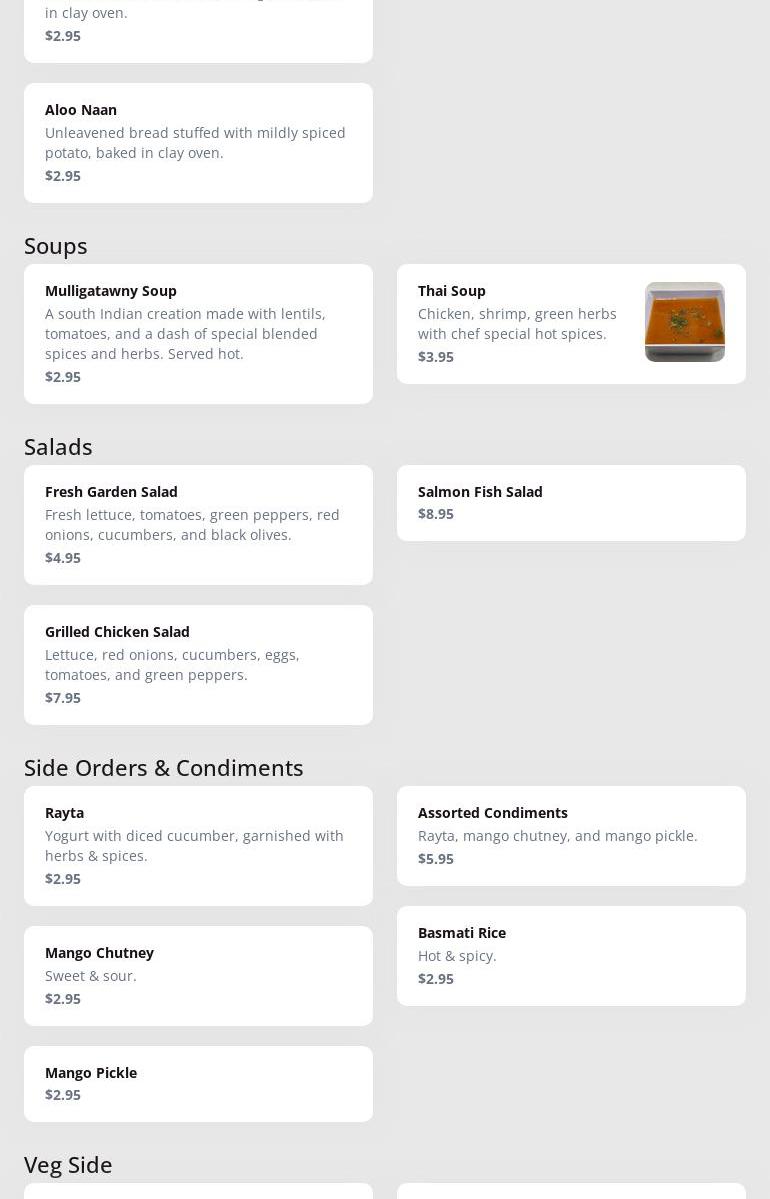The image size is (770, 1199).
Task: Open the Assorted Condiments item card
Action: tap(571, 836)
